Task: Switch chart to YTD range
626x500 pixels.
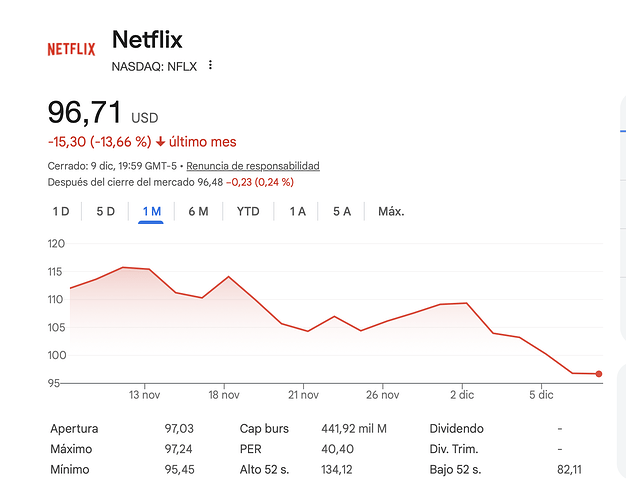Action: (248, 211)
